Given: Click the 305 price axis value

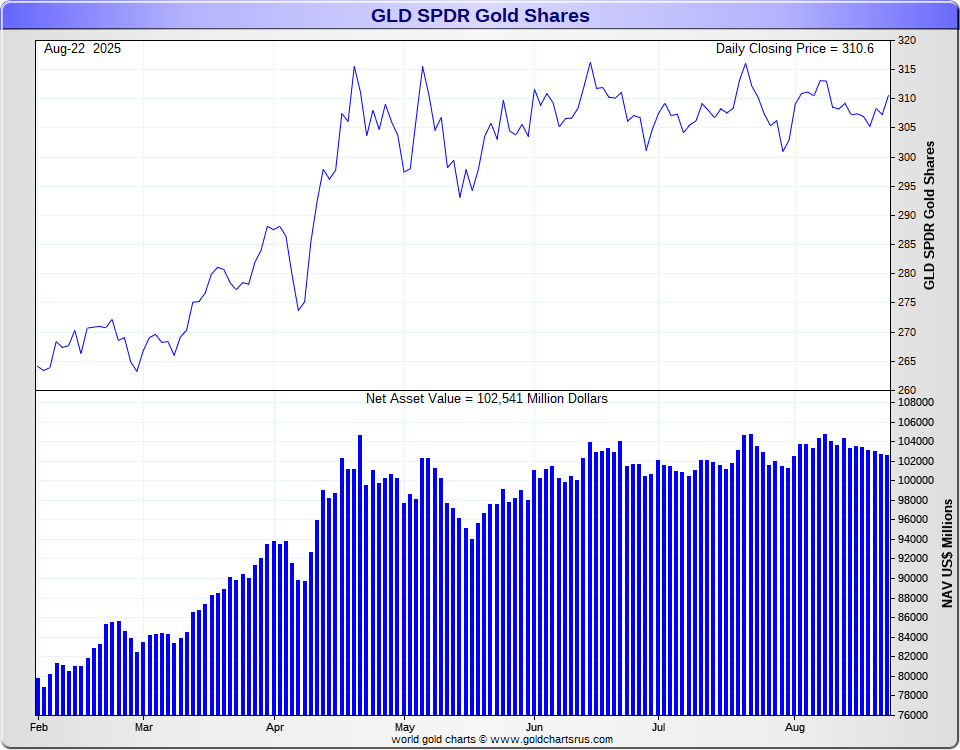Looking at the screenshot, I should tap(907, 127).
